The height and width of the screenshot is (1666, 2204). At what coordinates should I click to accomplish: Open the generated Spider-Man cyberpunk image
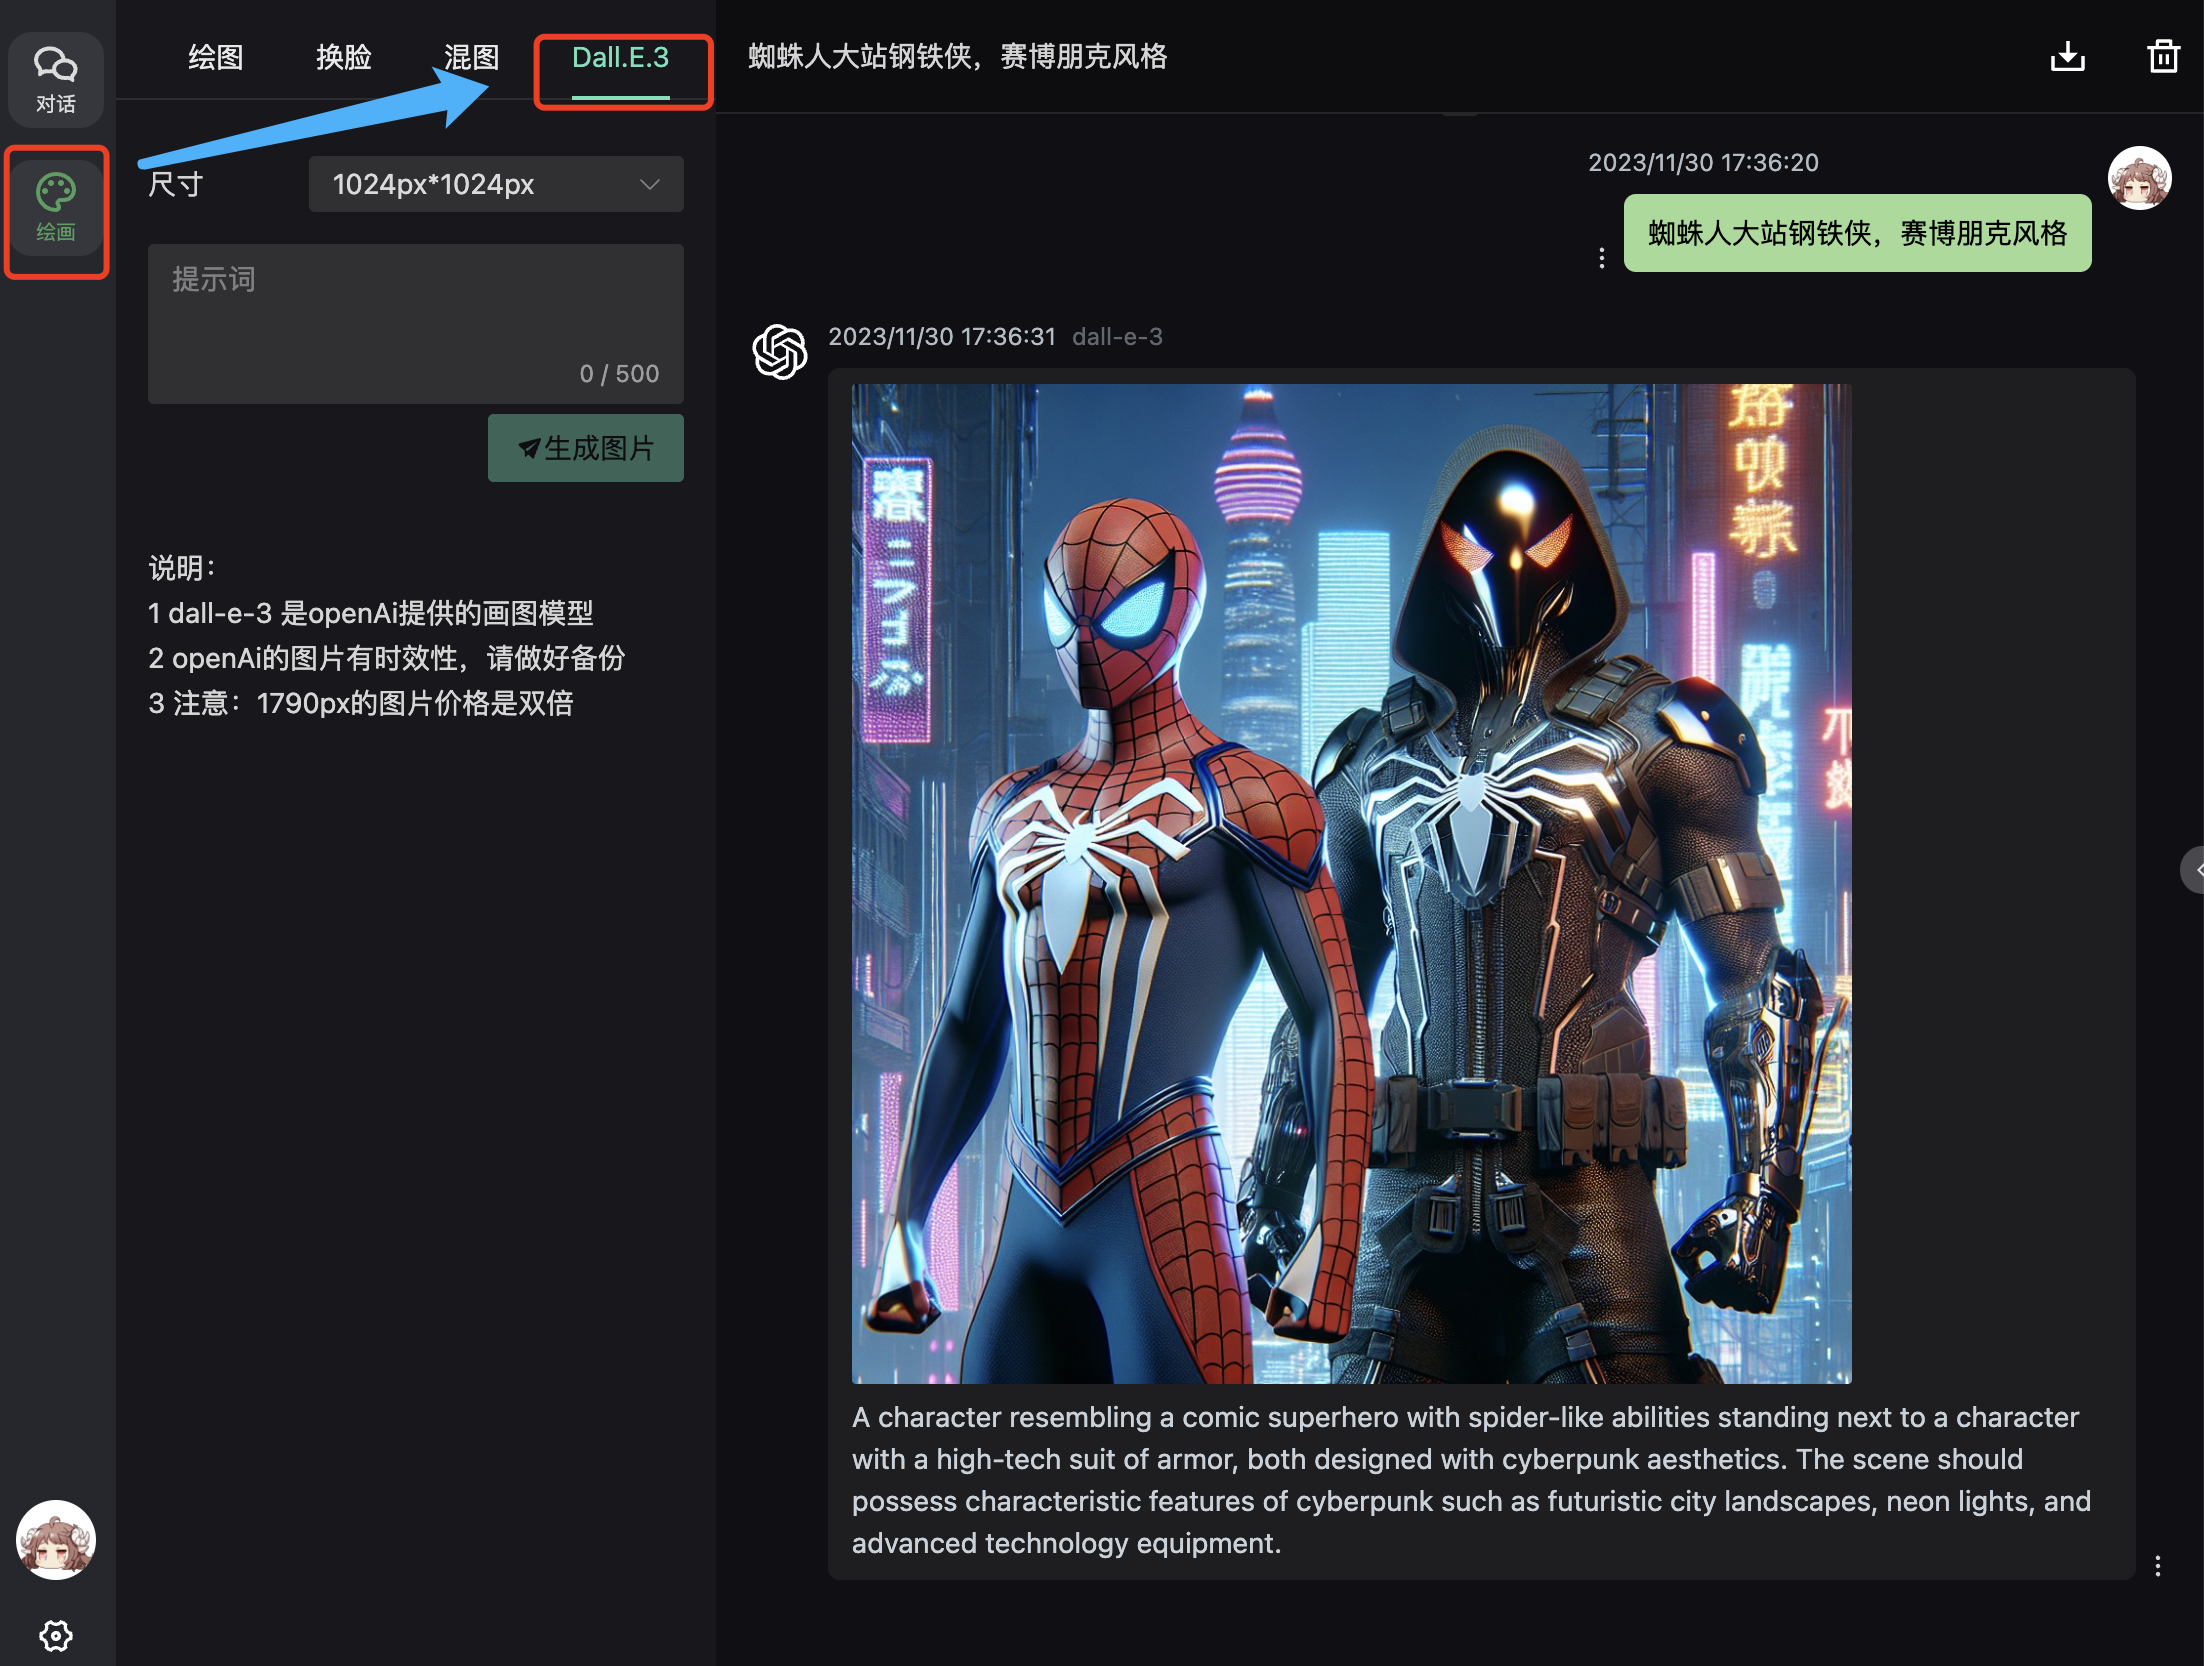coord(1351,883)
